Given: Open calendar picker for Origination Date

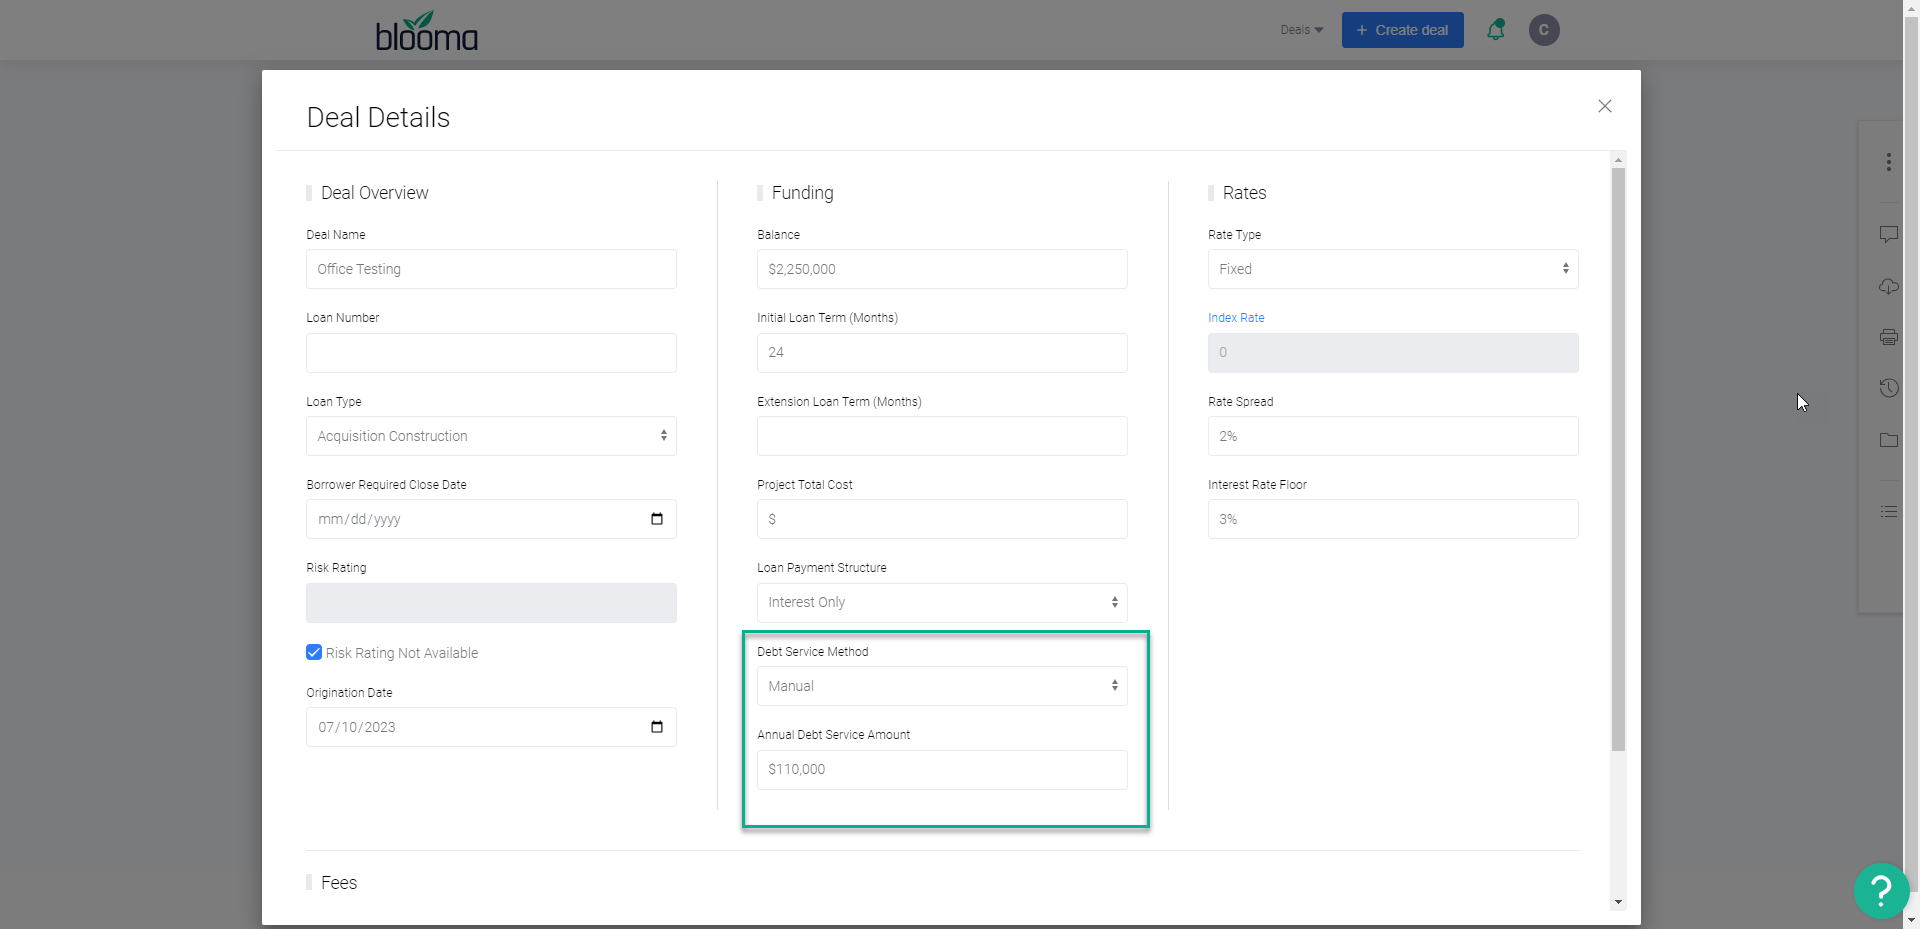Looking at the screenshot, I should click(x=657, y=727).
